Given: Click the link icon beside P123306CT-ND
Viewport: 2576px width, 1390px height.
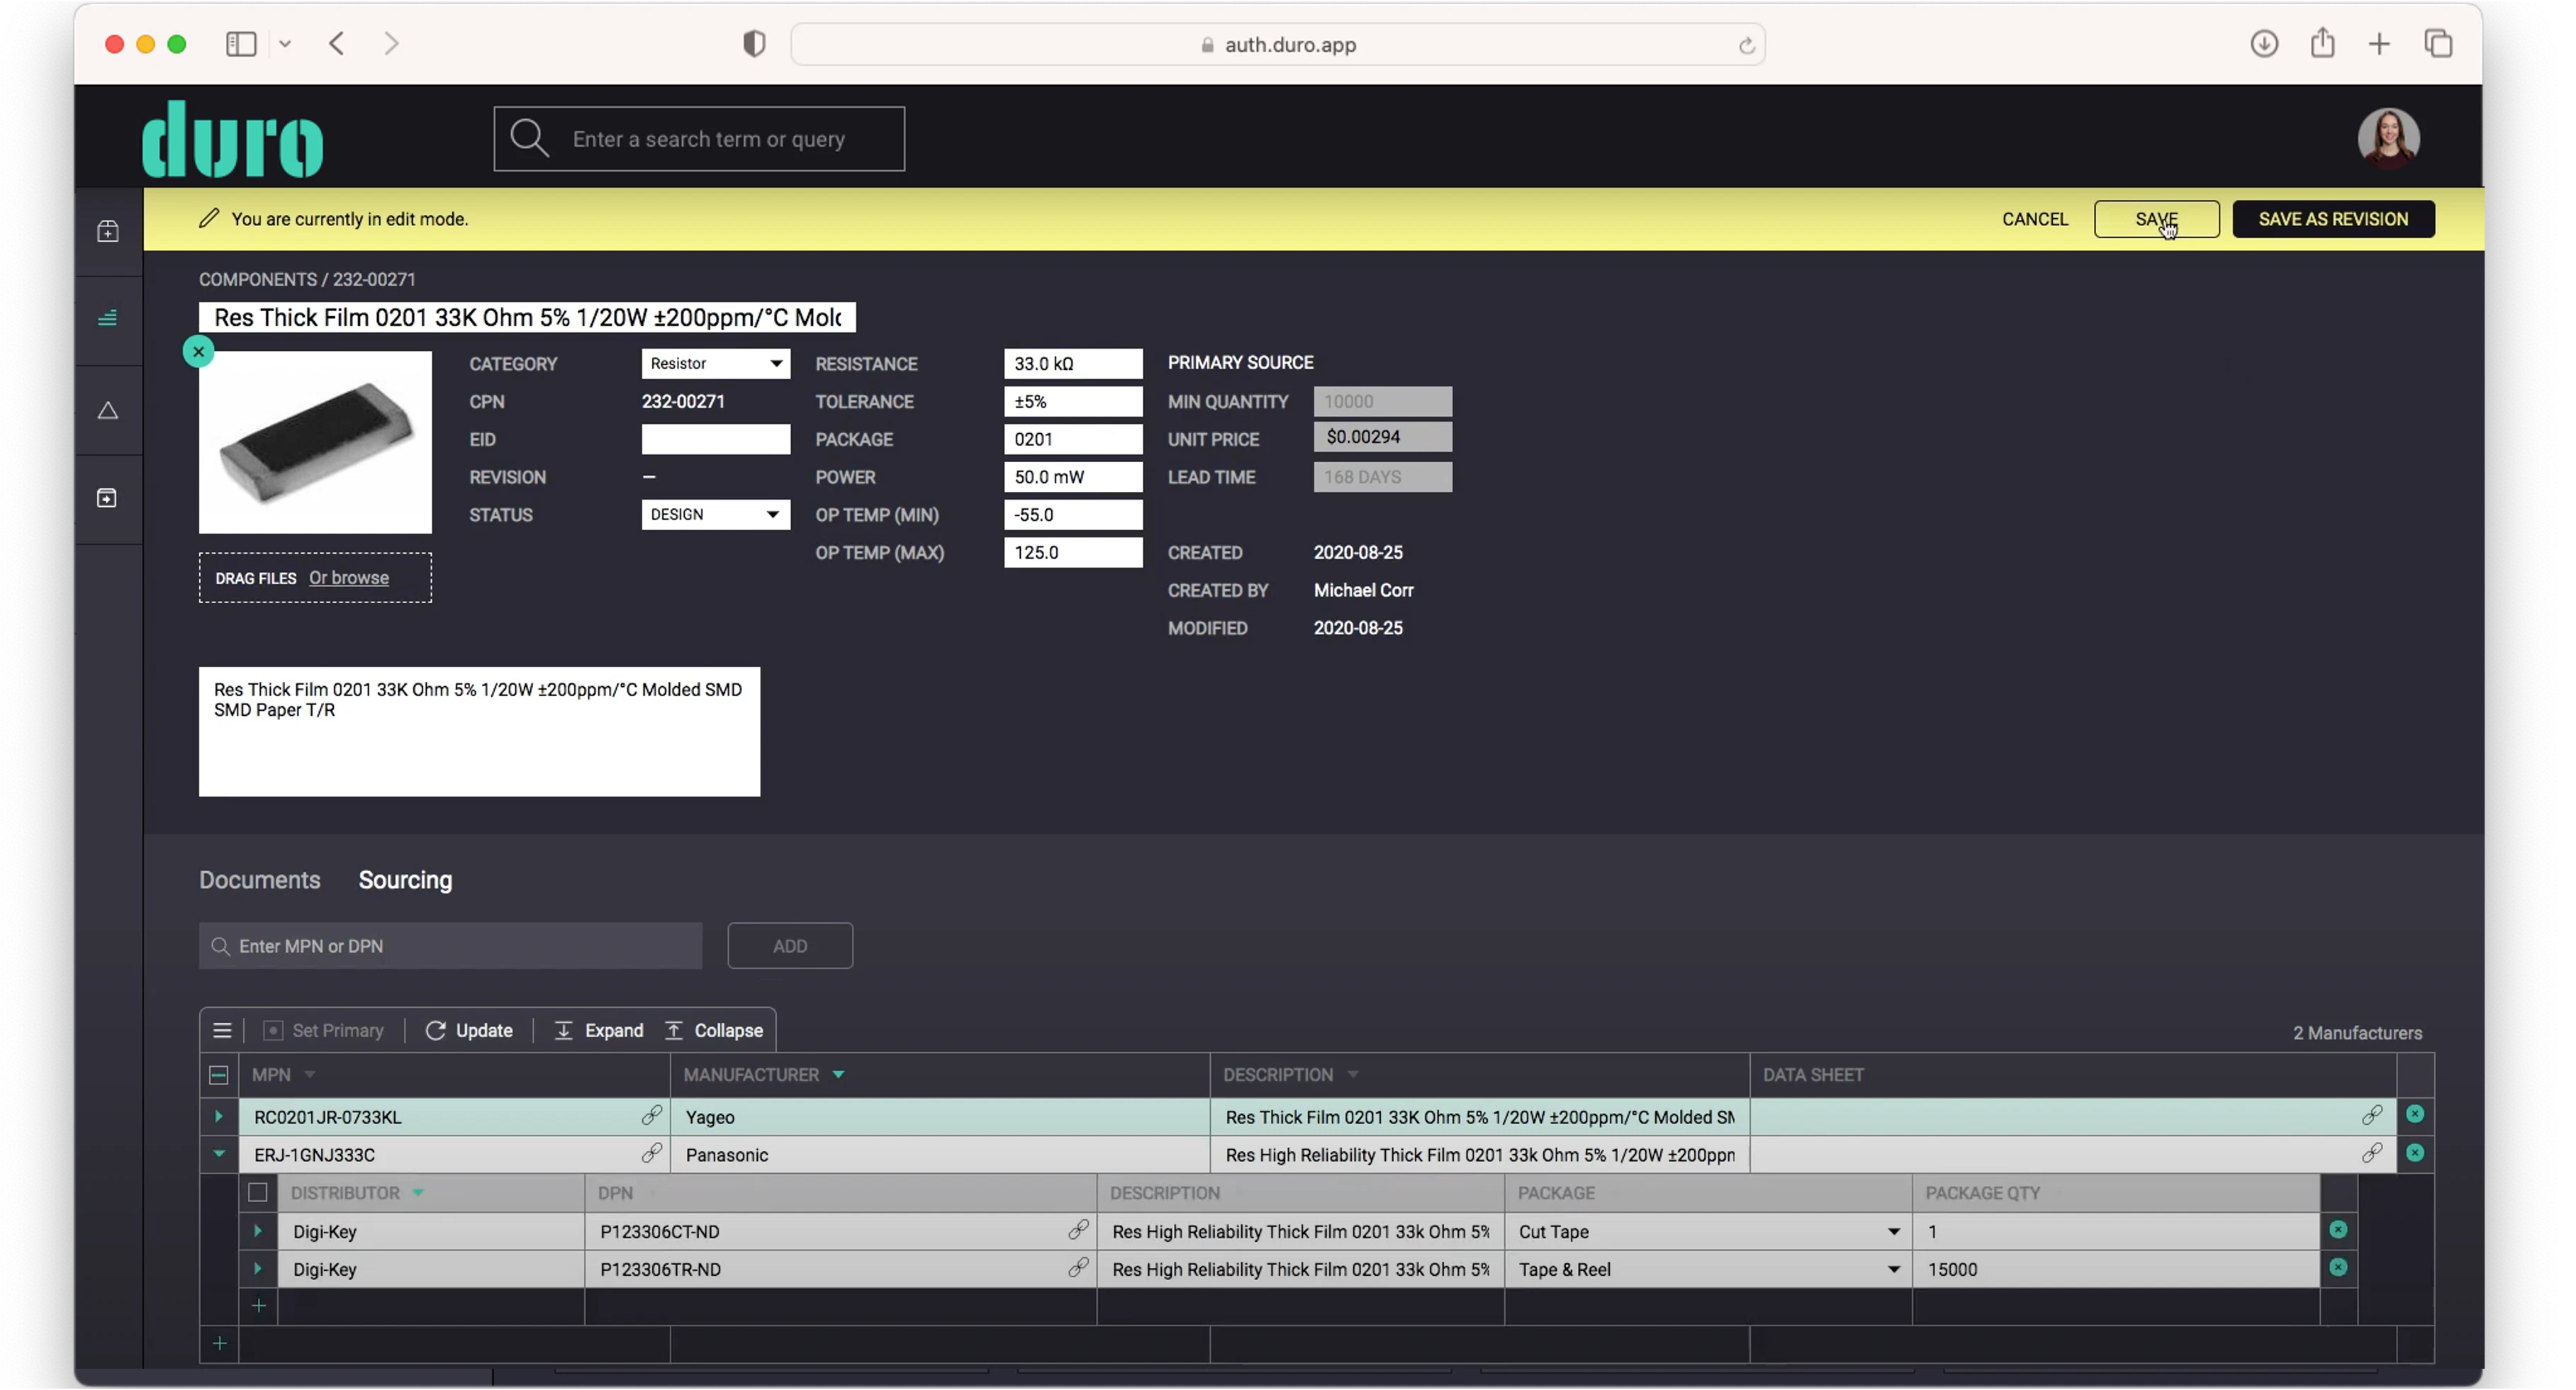Looking at the screenshot, I should tap(1077, 1230).
